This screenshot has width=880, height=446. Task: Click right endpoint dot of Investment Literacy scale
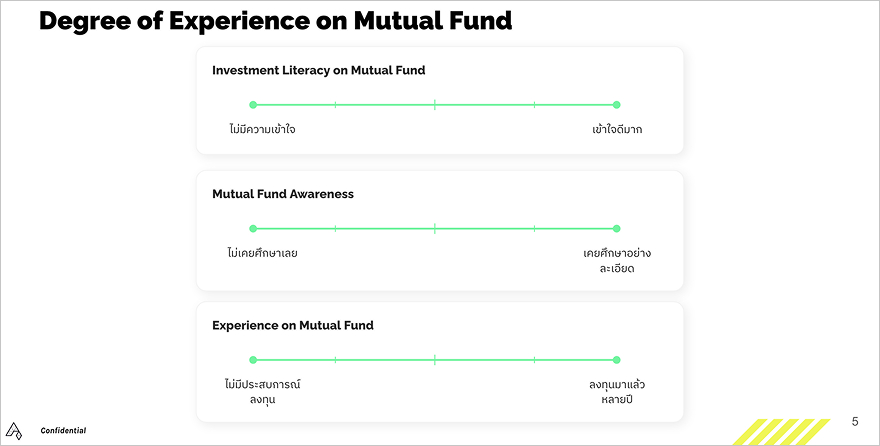616,105
